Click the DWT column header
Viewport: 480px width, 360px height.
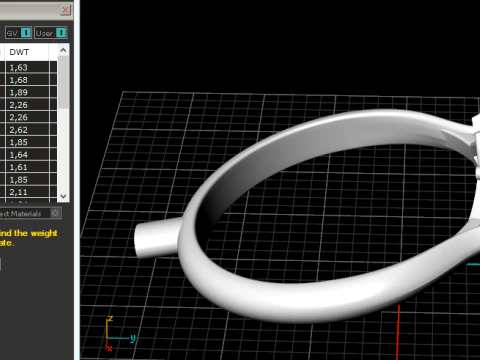tap(27, 52)
